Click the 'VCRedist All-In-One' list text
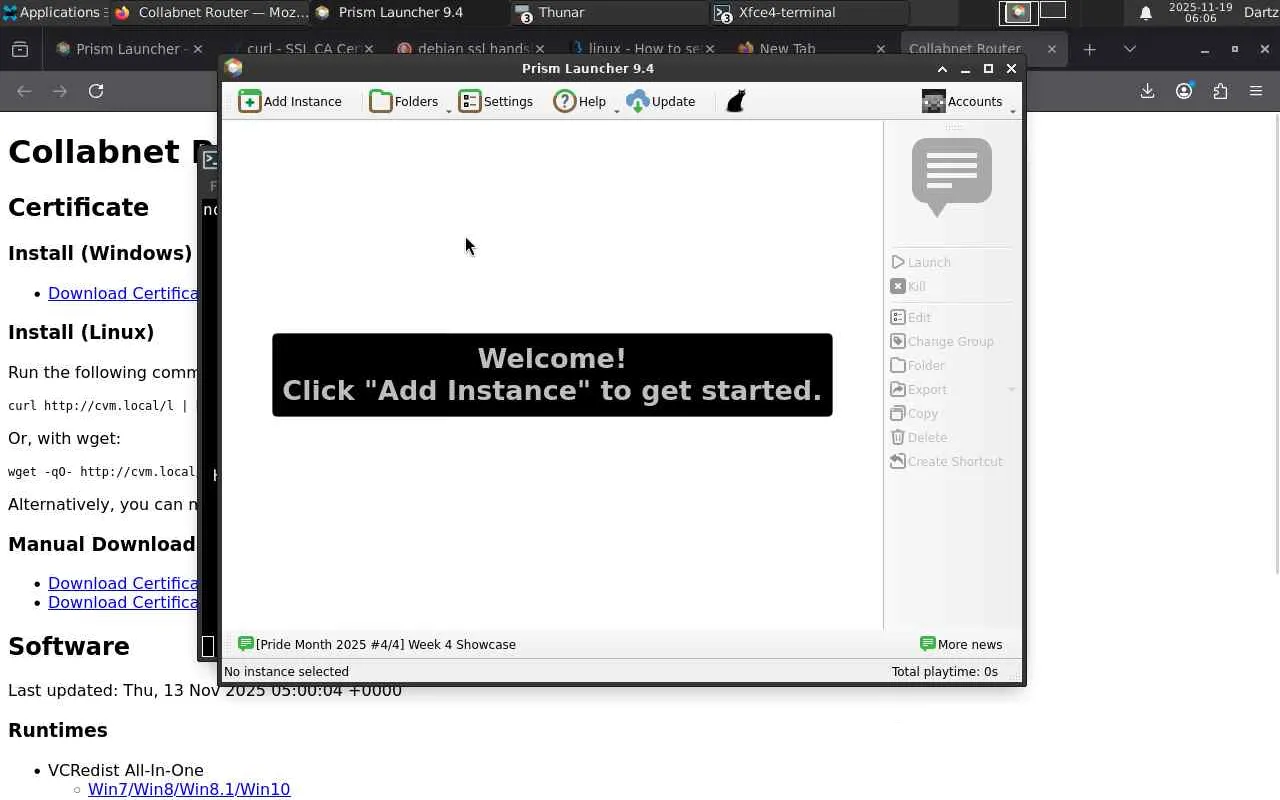This screenshot has width=1280, height=800. tap(126, 770)
